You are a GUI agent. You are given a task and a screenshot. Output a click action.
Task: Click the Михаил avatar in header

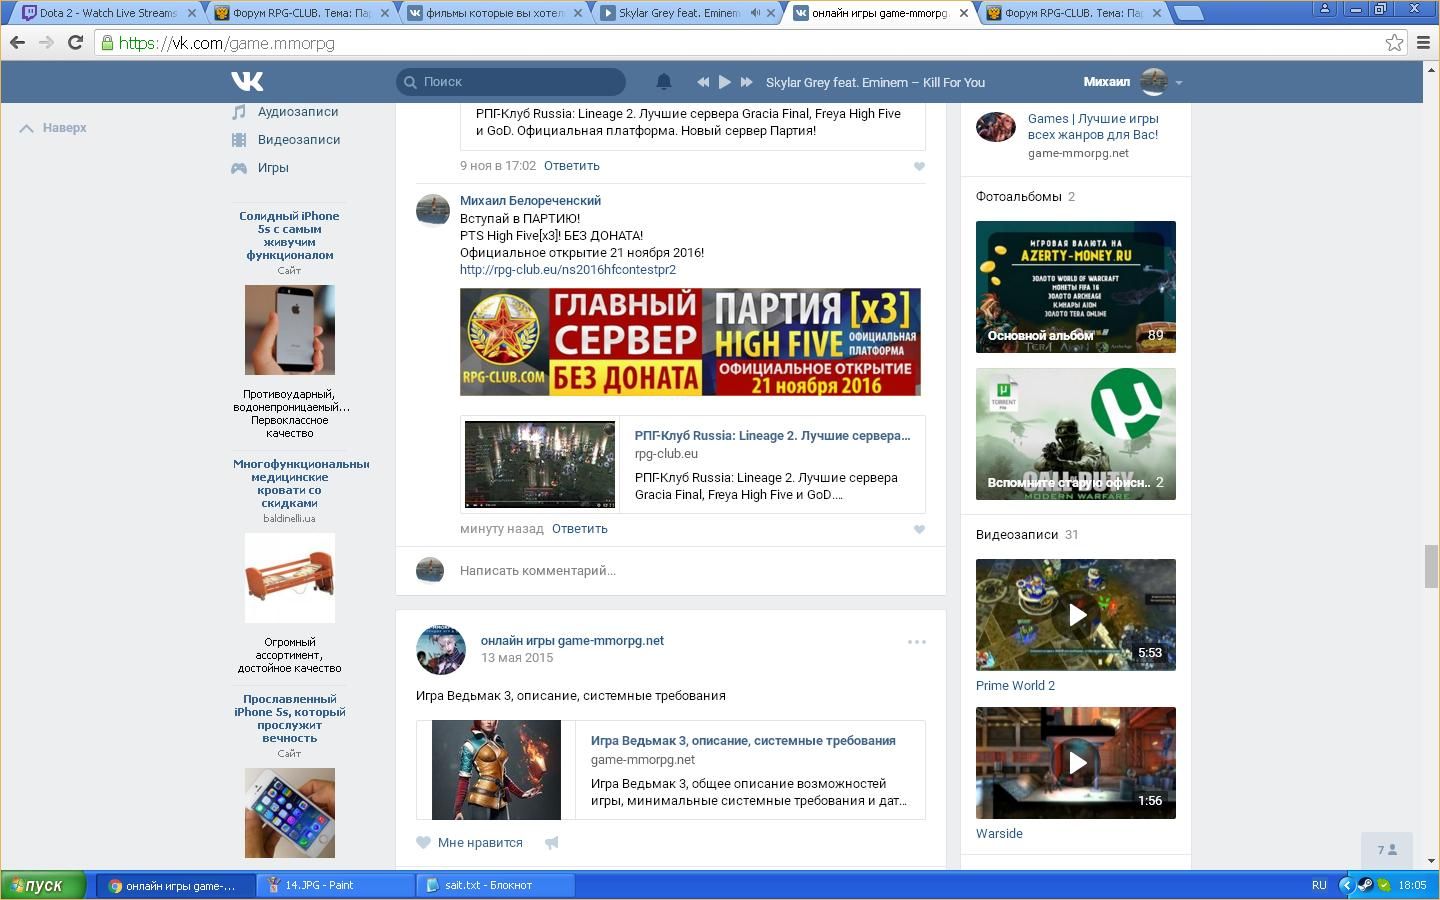point(1154,82)
